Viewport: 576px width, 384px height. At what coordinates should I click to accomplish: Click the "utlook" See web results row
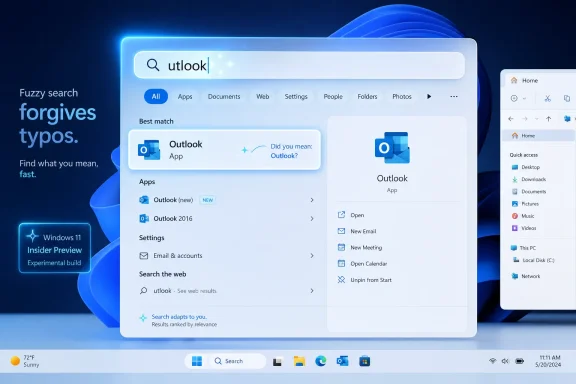click(x=226, y=291)
